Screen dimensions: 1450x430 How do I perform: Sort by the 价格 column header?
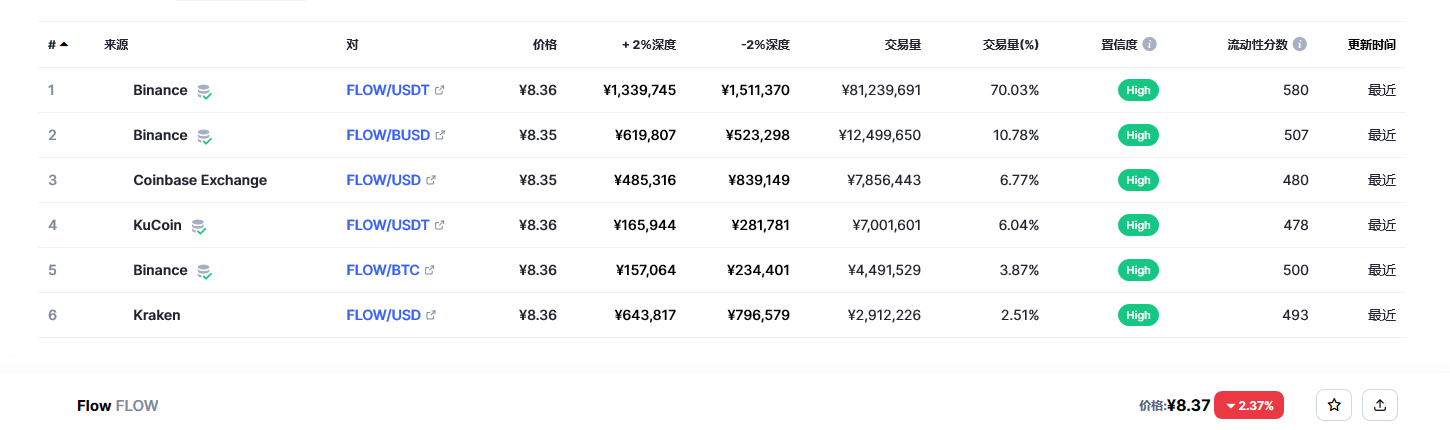click(x=545, y=45)
